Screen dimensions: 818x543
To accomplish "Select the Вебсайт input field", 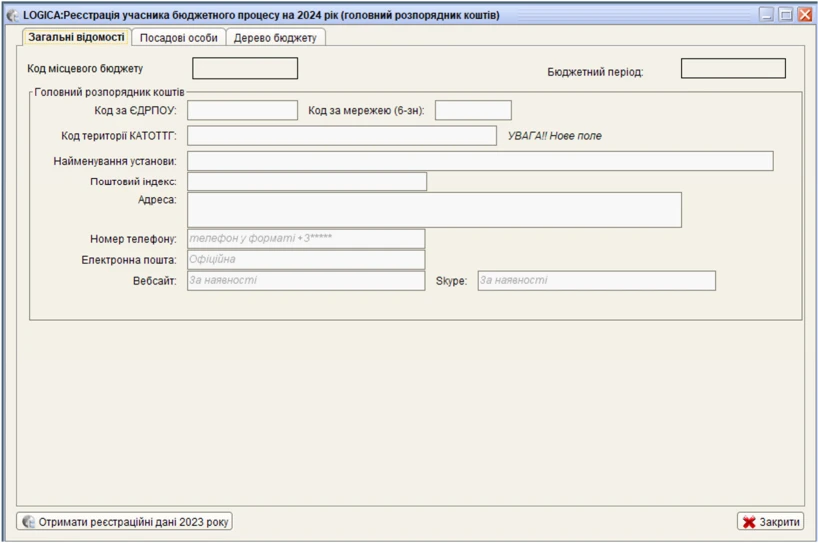I will [306, 281].
